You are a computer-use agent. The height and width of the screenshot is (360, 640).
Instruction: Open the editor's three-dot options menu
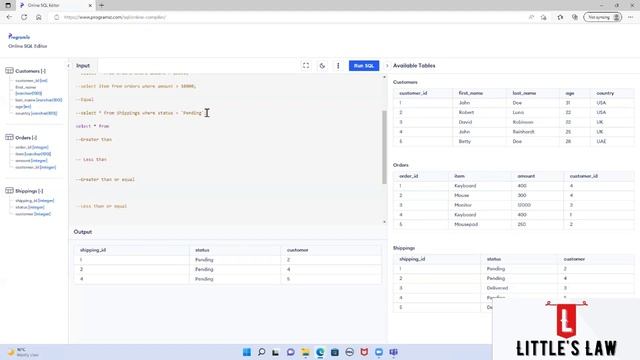point(338,66)
